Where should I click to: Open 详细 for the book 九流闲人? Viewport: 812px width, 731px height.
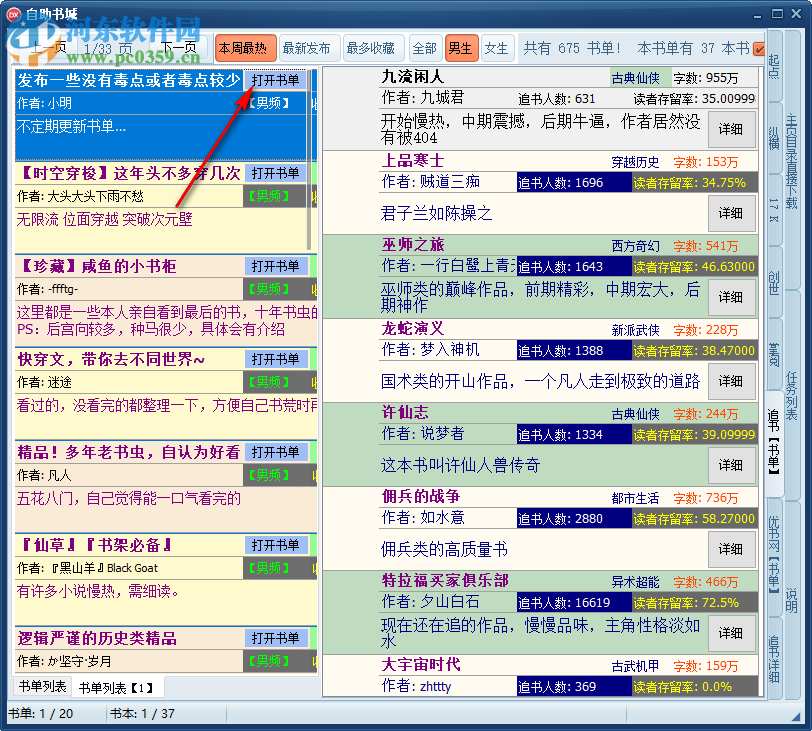pos(732,130)
